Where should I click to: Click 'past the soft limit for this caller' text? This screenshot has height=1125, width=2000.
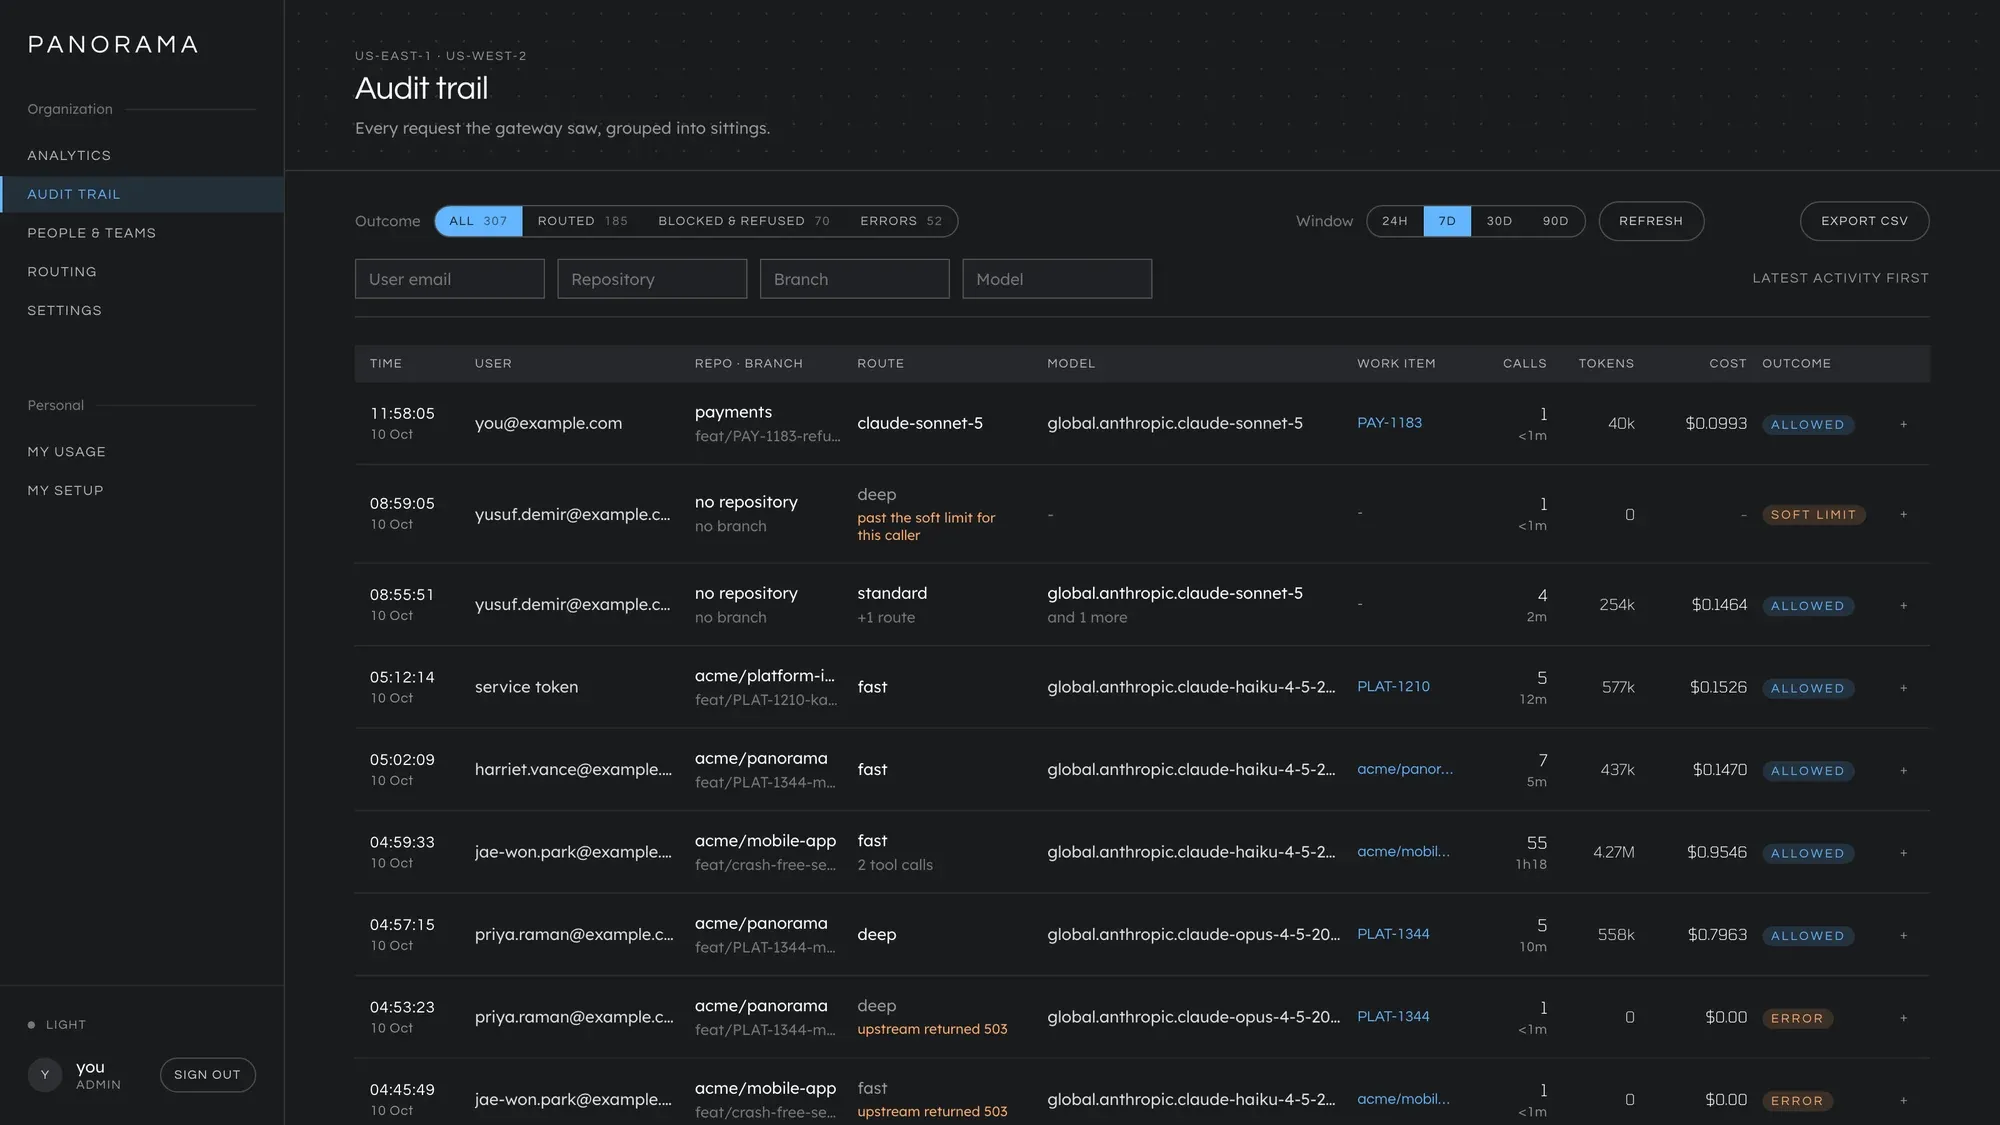coord(926,526)
